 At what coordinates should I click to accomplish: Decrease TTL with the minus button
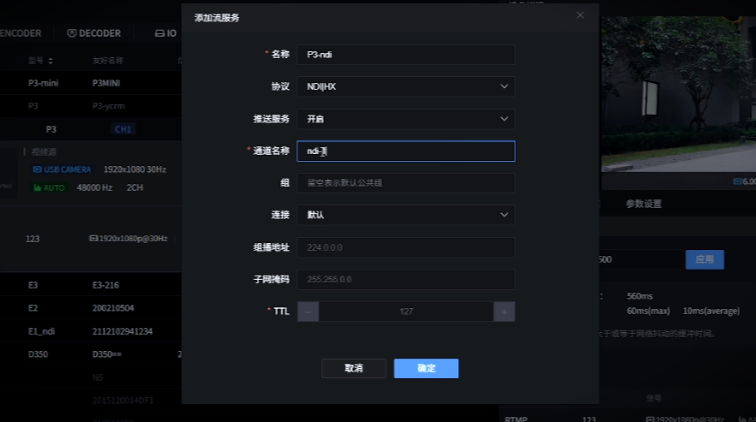point(308,312)
